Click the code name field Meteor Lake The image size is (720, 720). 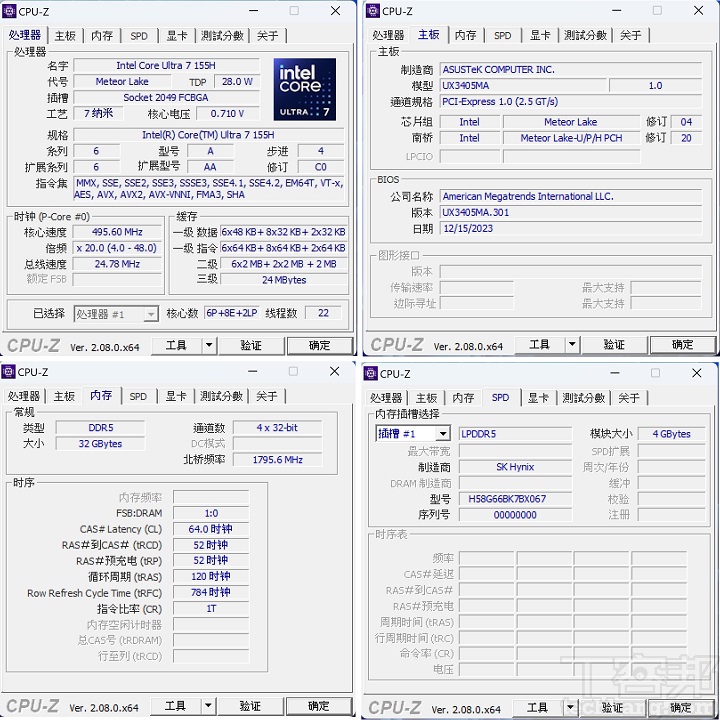coord(122,81)
